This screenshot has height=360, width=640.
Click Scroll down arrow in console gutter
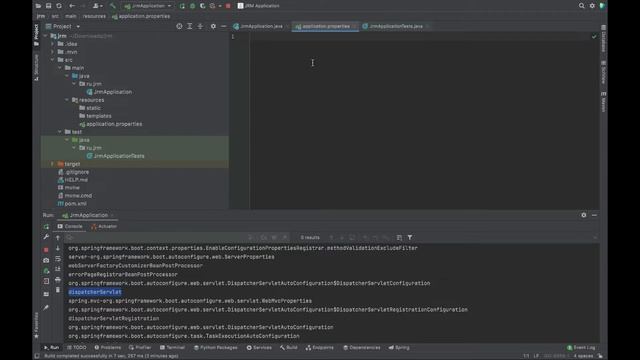(58, 248)
